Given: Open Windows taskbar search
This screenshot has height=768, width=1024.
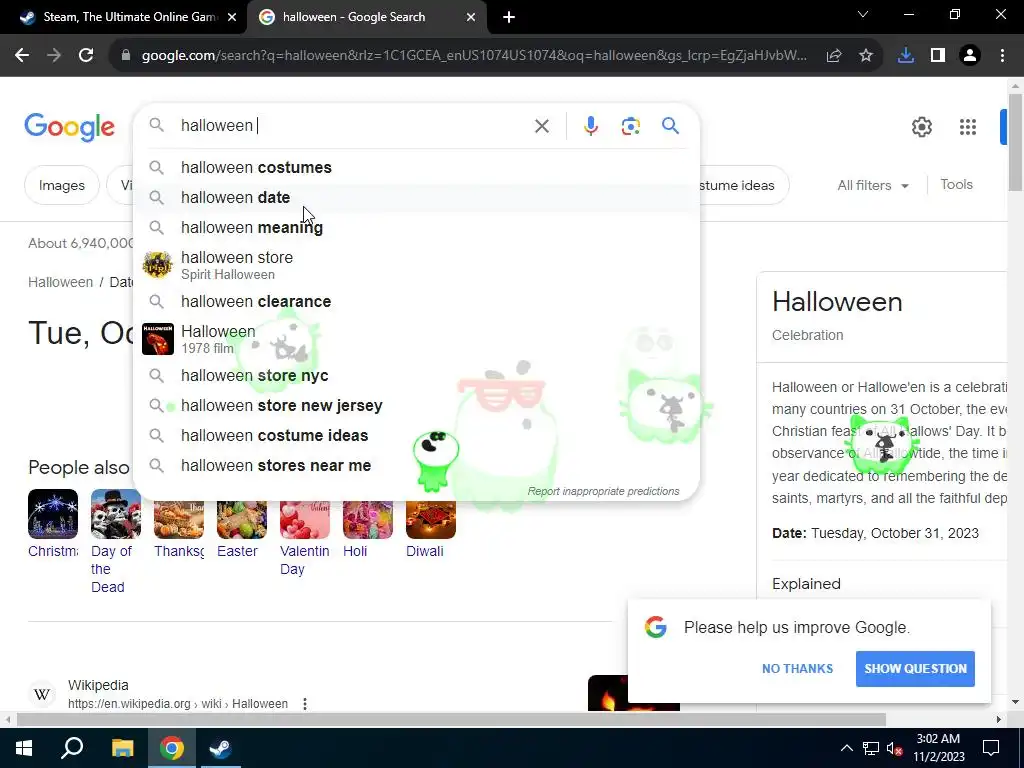Looking at the screenshot, I should (x=72, y=748).
